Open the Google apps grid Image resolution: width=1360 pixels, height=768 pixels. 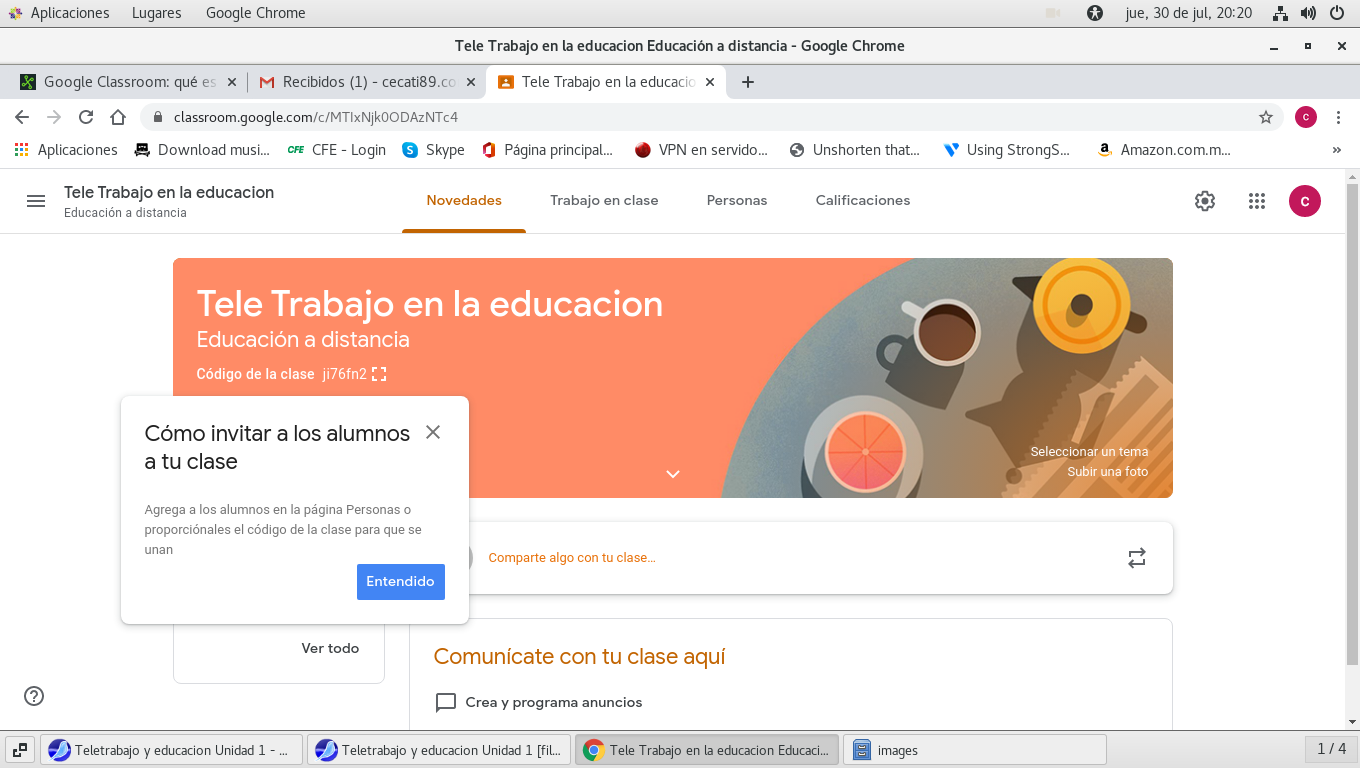coord(1257,201)
